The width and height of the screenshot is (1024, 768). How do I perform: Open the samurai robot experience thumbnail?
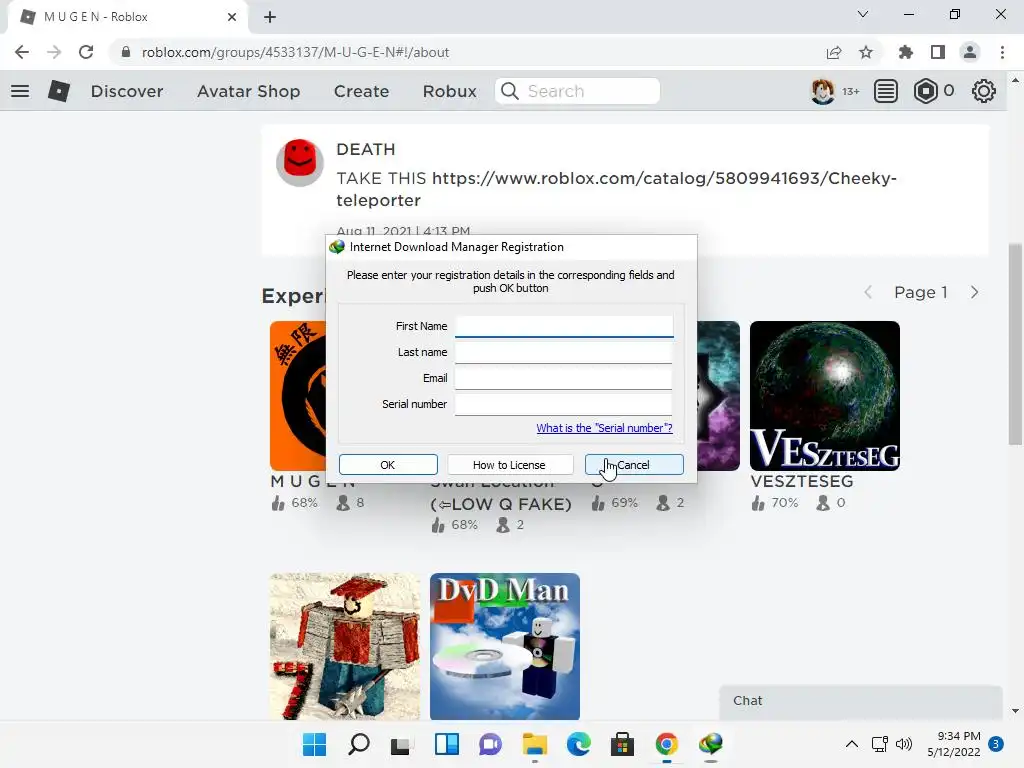tap(345, 647)
